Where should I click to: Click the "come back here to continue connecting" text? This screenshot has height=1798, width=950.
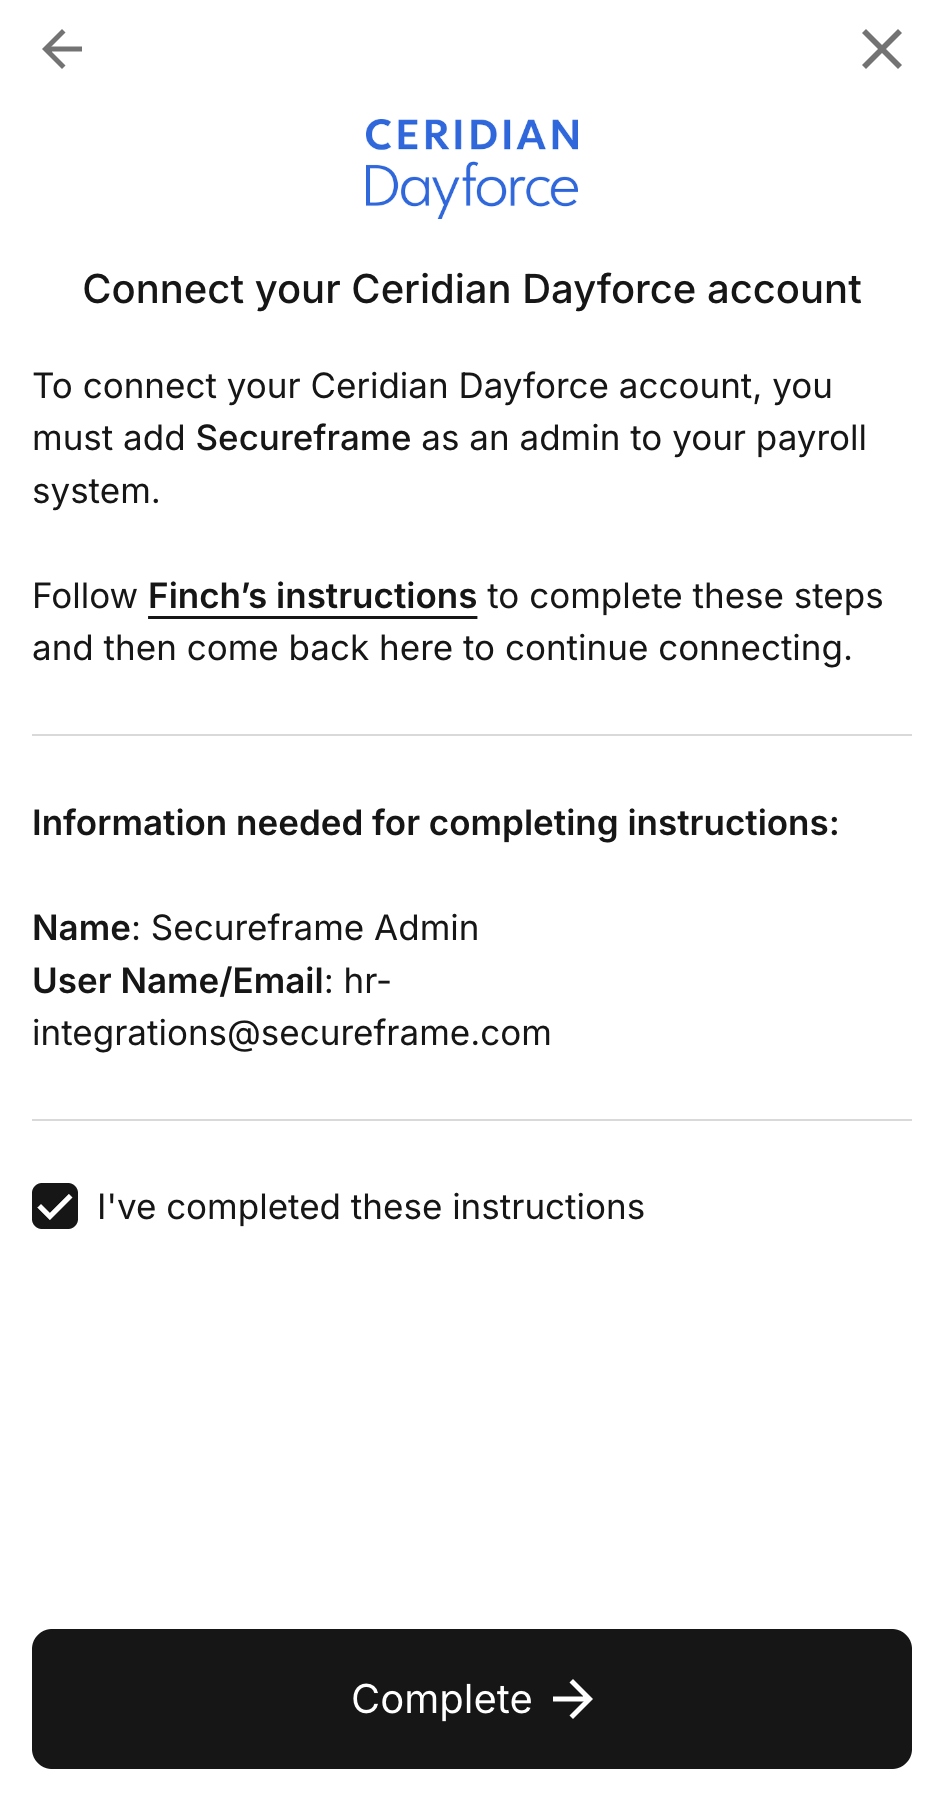pyautogui.click(x=519, y=648)
